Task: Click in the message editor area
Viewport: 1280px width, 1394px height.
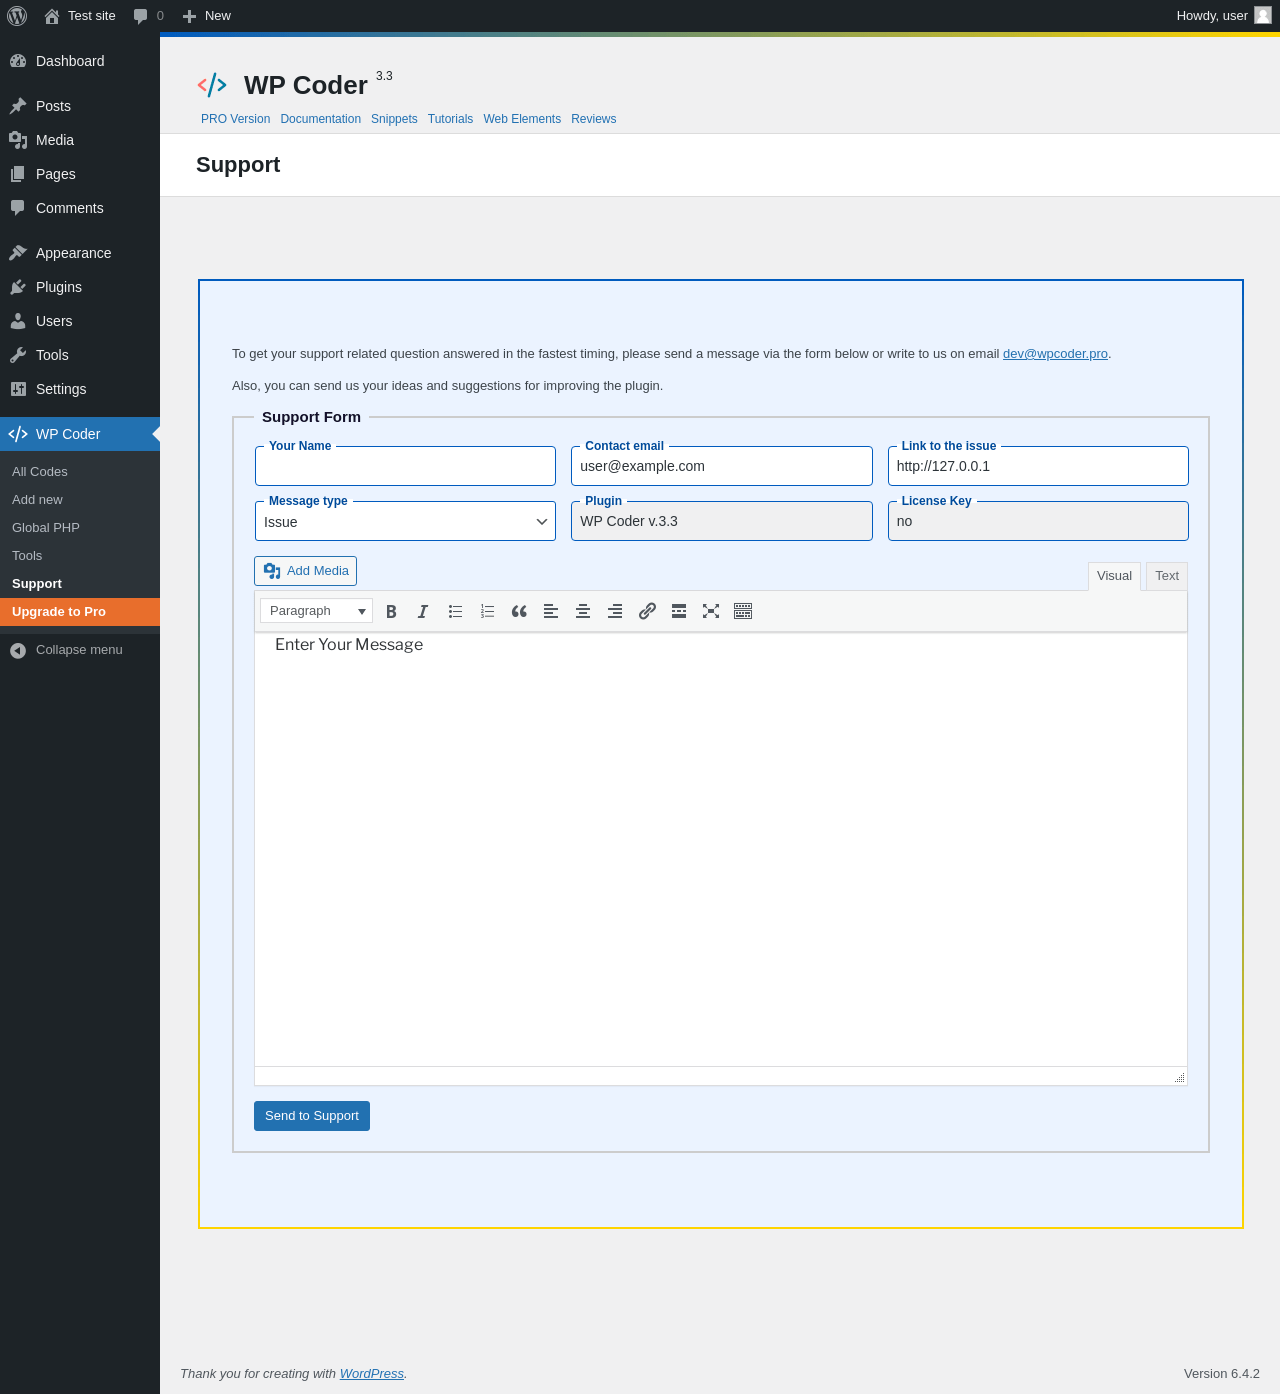Action: pyautogui.click(x=721, y=850)
